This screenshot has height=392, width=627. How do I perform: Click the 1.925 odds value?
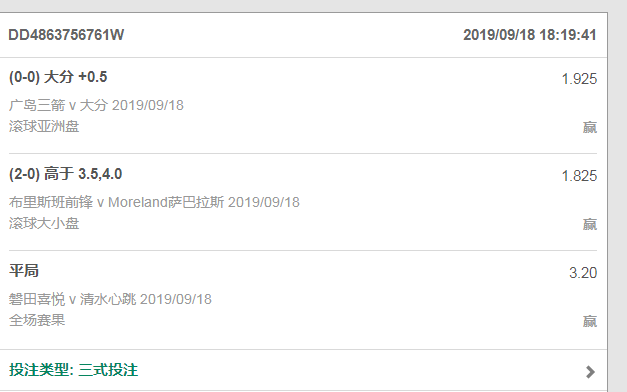pos(579,79)
